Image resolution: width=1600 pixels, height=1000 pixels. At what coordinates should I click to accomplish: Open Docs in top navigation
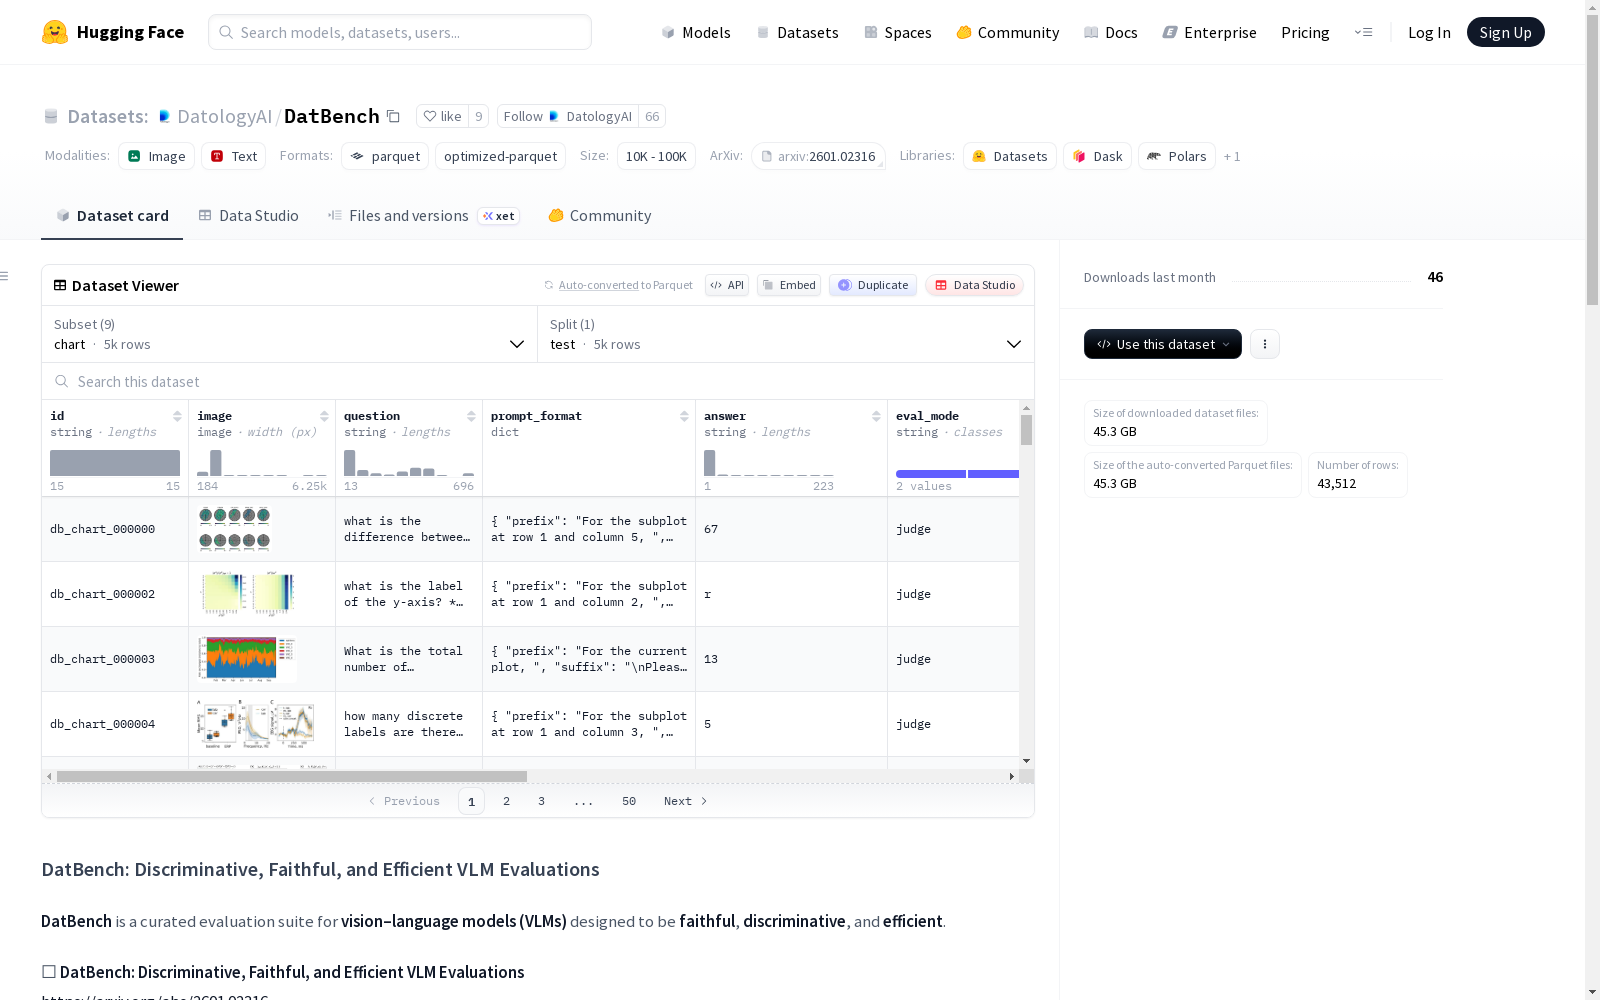point(1111,32)
